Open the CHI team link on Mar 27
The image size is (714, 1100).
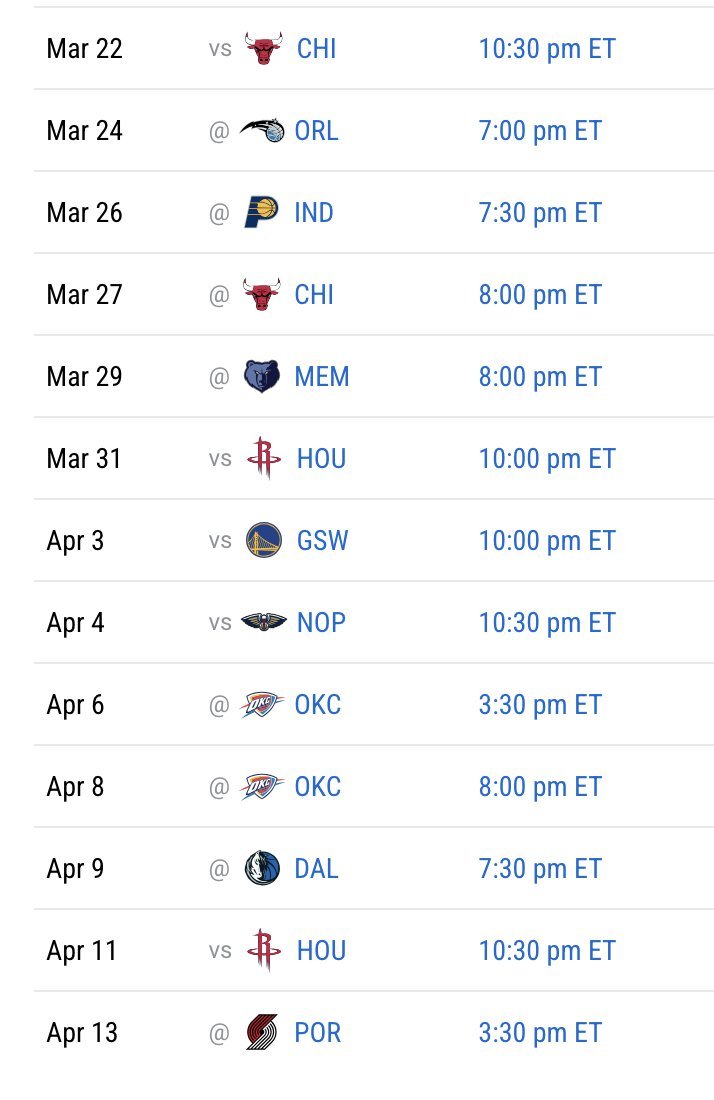(314, 295)
